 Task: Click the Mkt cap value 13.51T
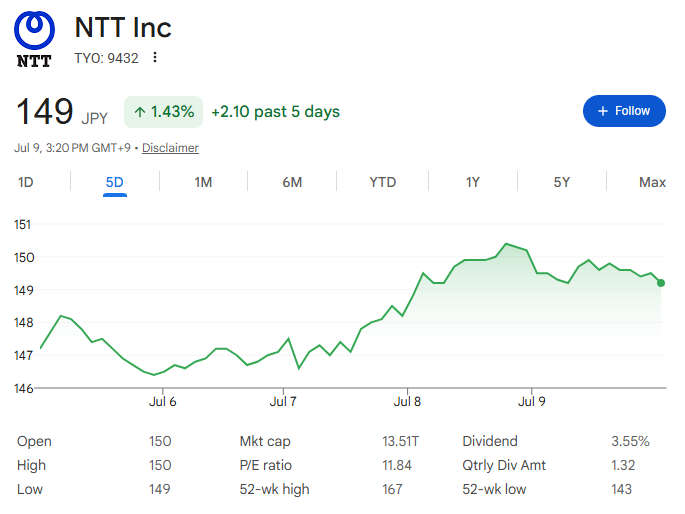400,442
